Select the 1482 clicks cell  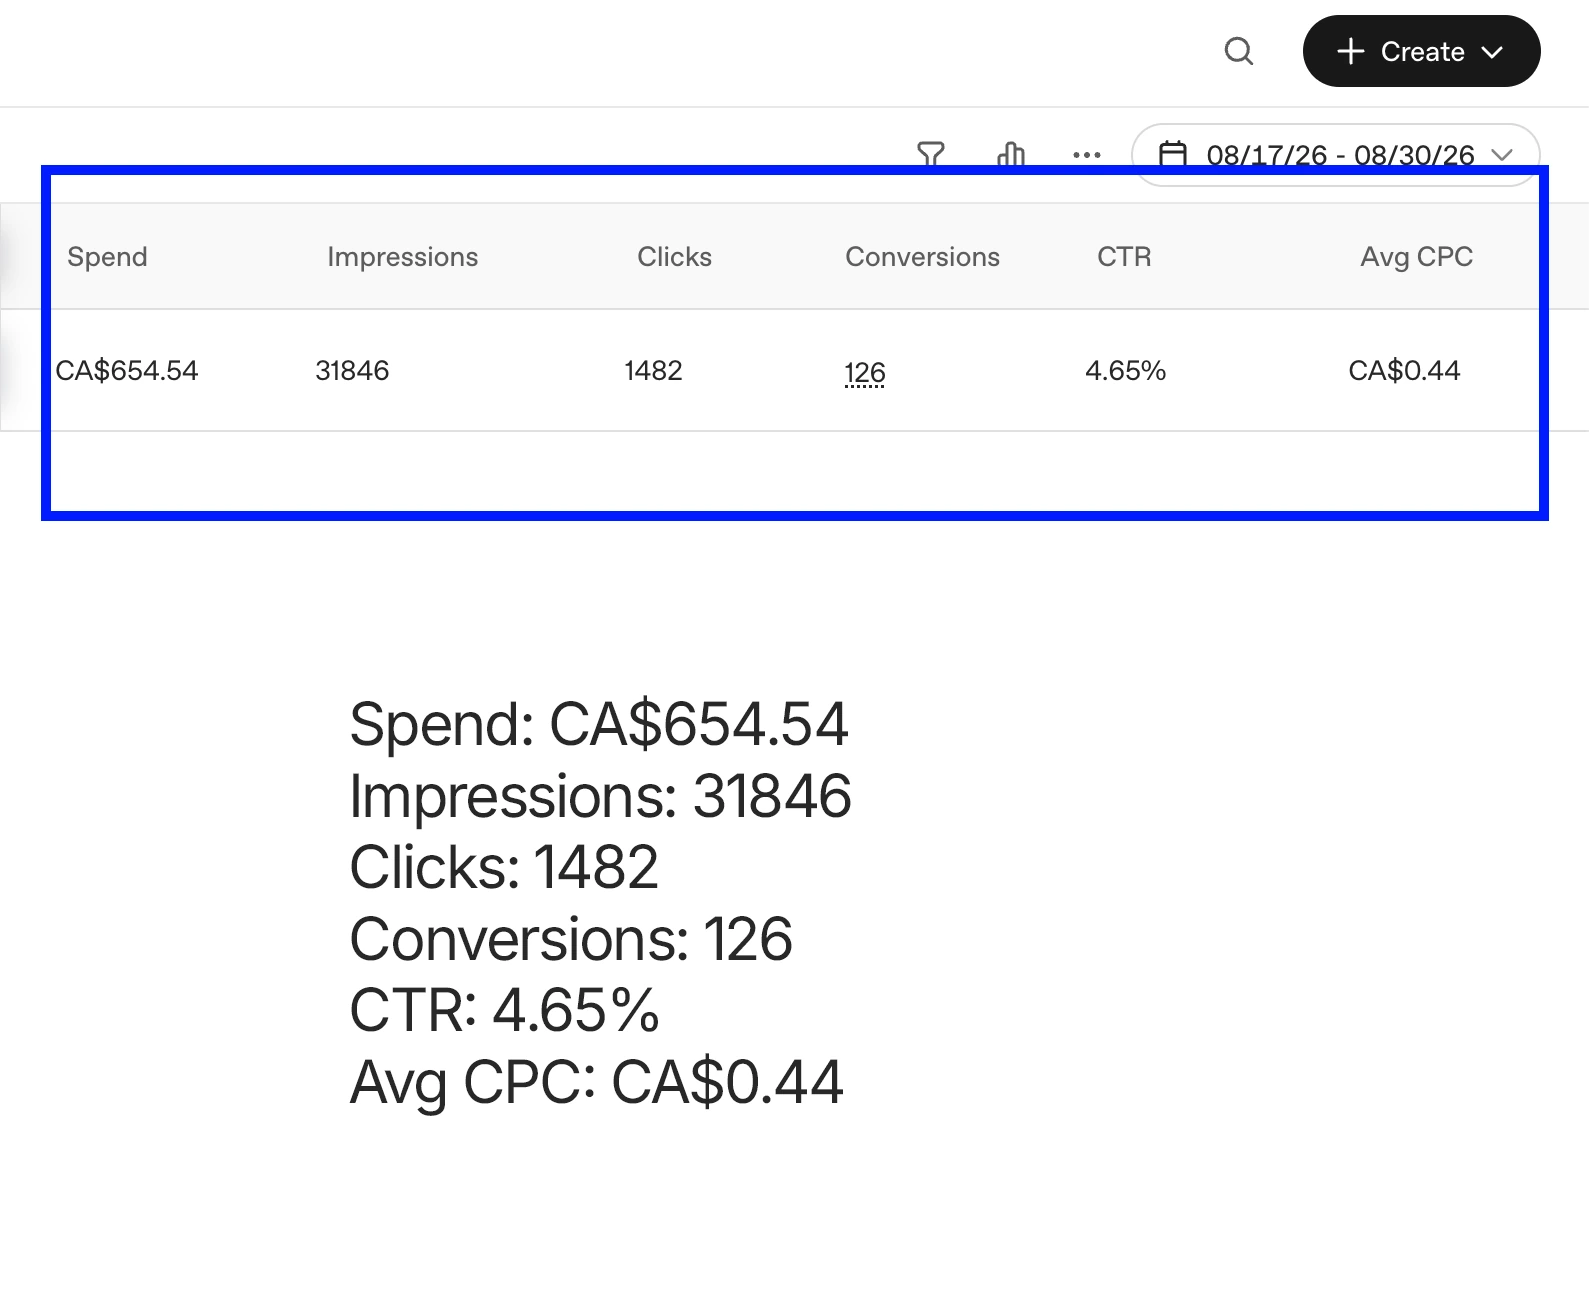click(653, 371)
